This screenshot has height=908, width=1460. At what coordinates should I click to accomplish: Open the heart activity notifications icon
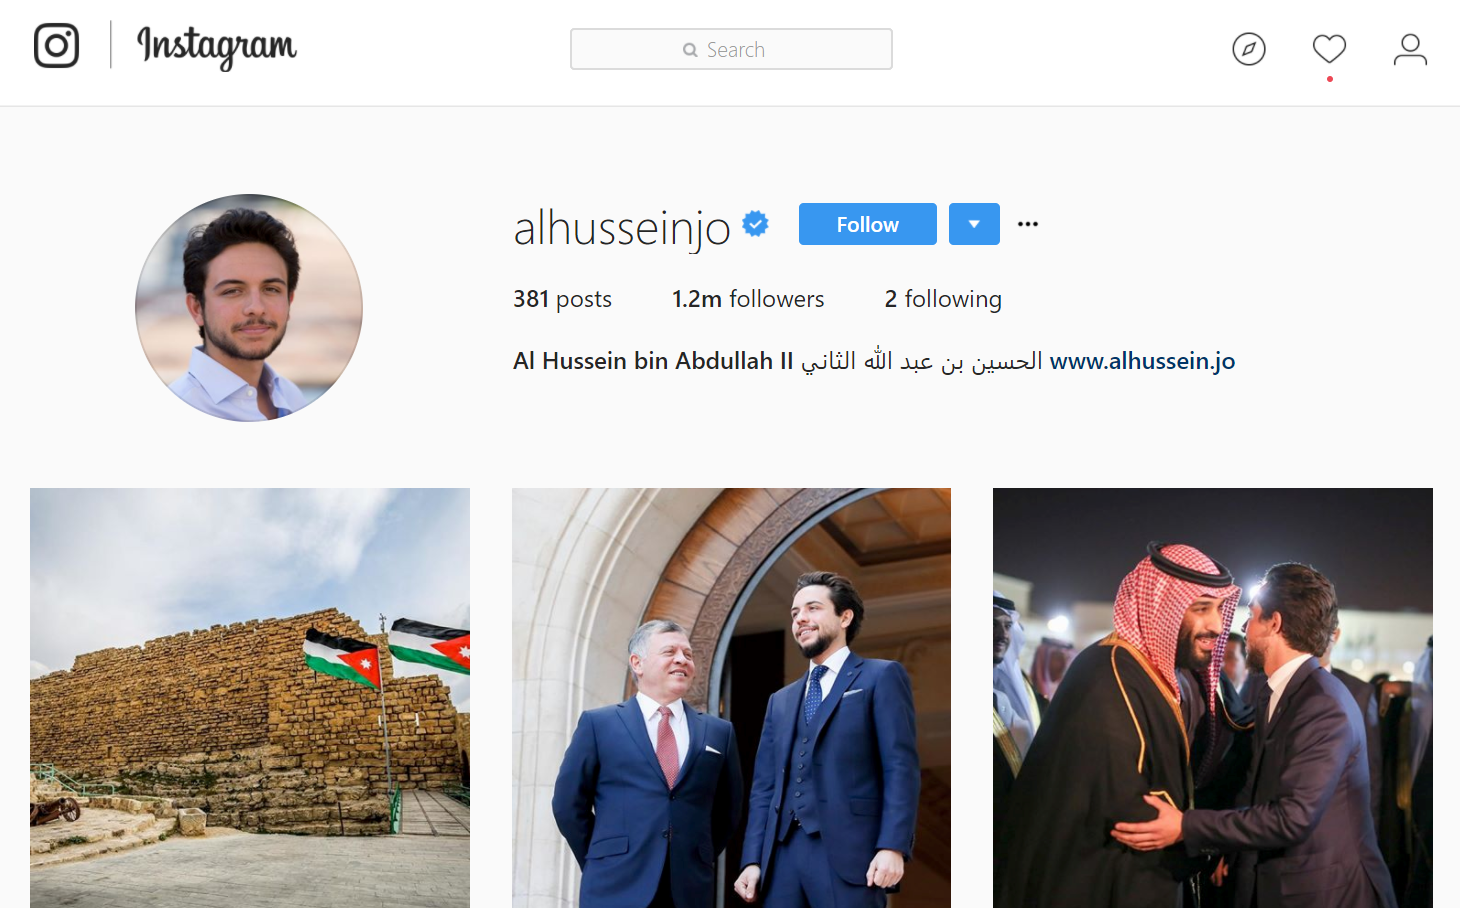[1329, 49]
